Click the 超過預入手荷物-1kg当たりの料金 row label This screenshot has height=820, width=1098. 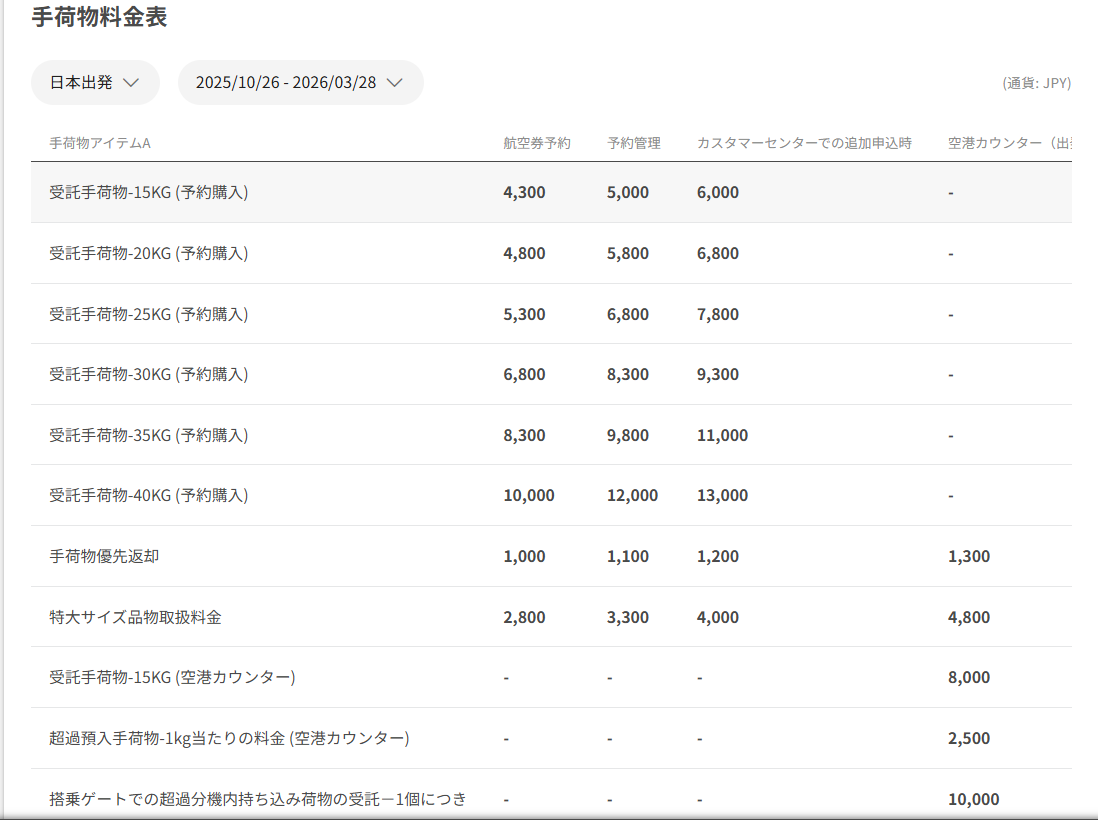coord(229,738)
